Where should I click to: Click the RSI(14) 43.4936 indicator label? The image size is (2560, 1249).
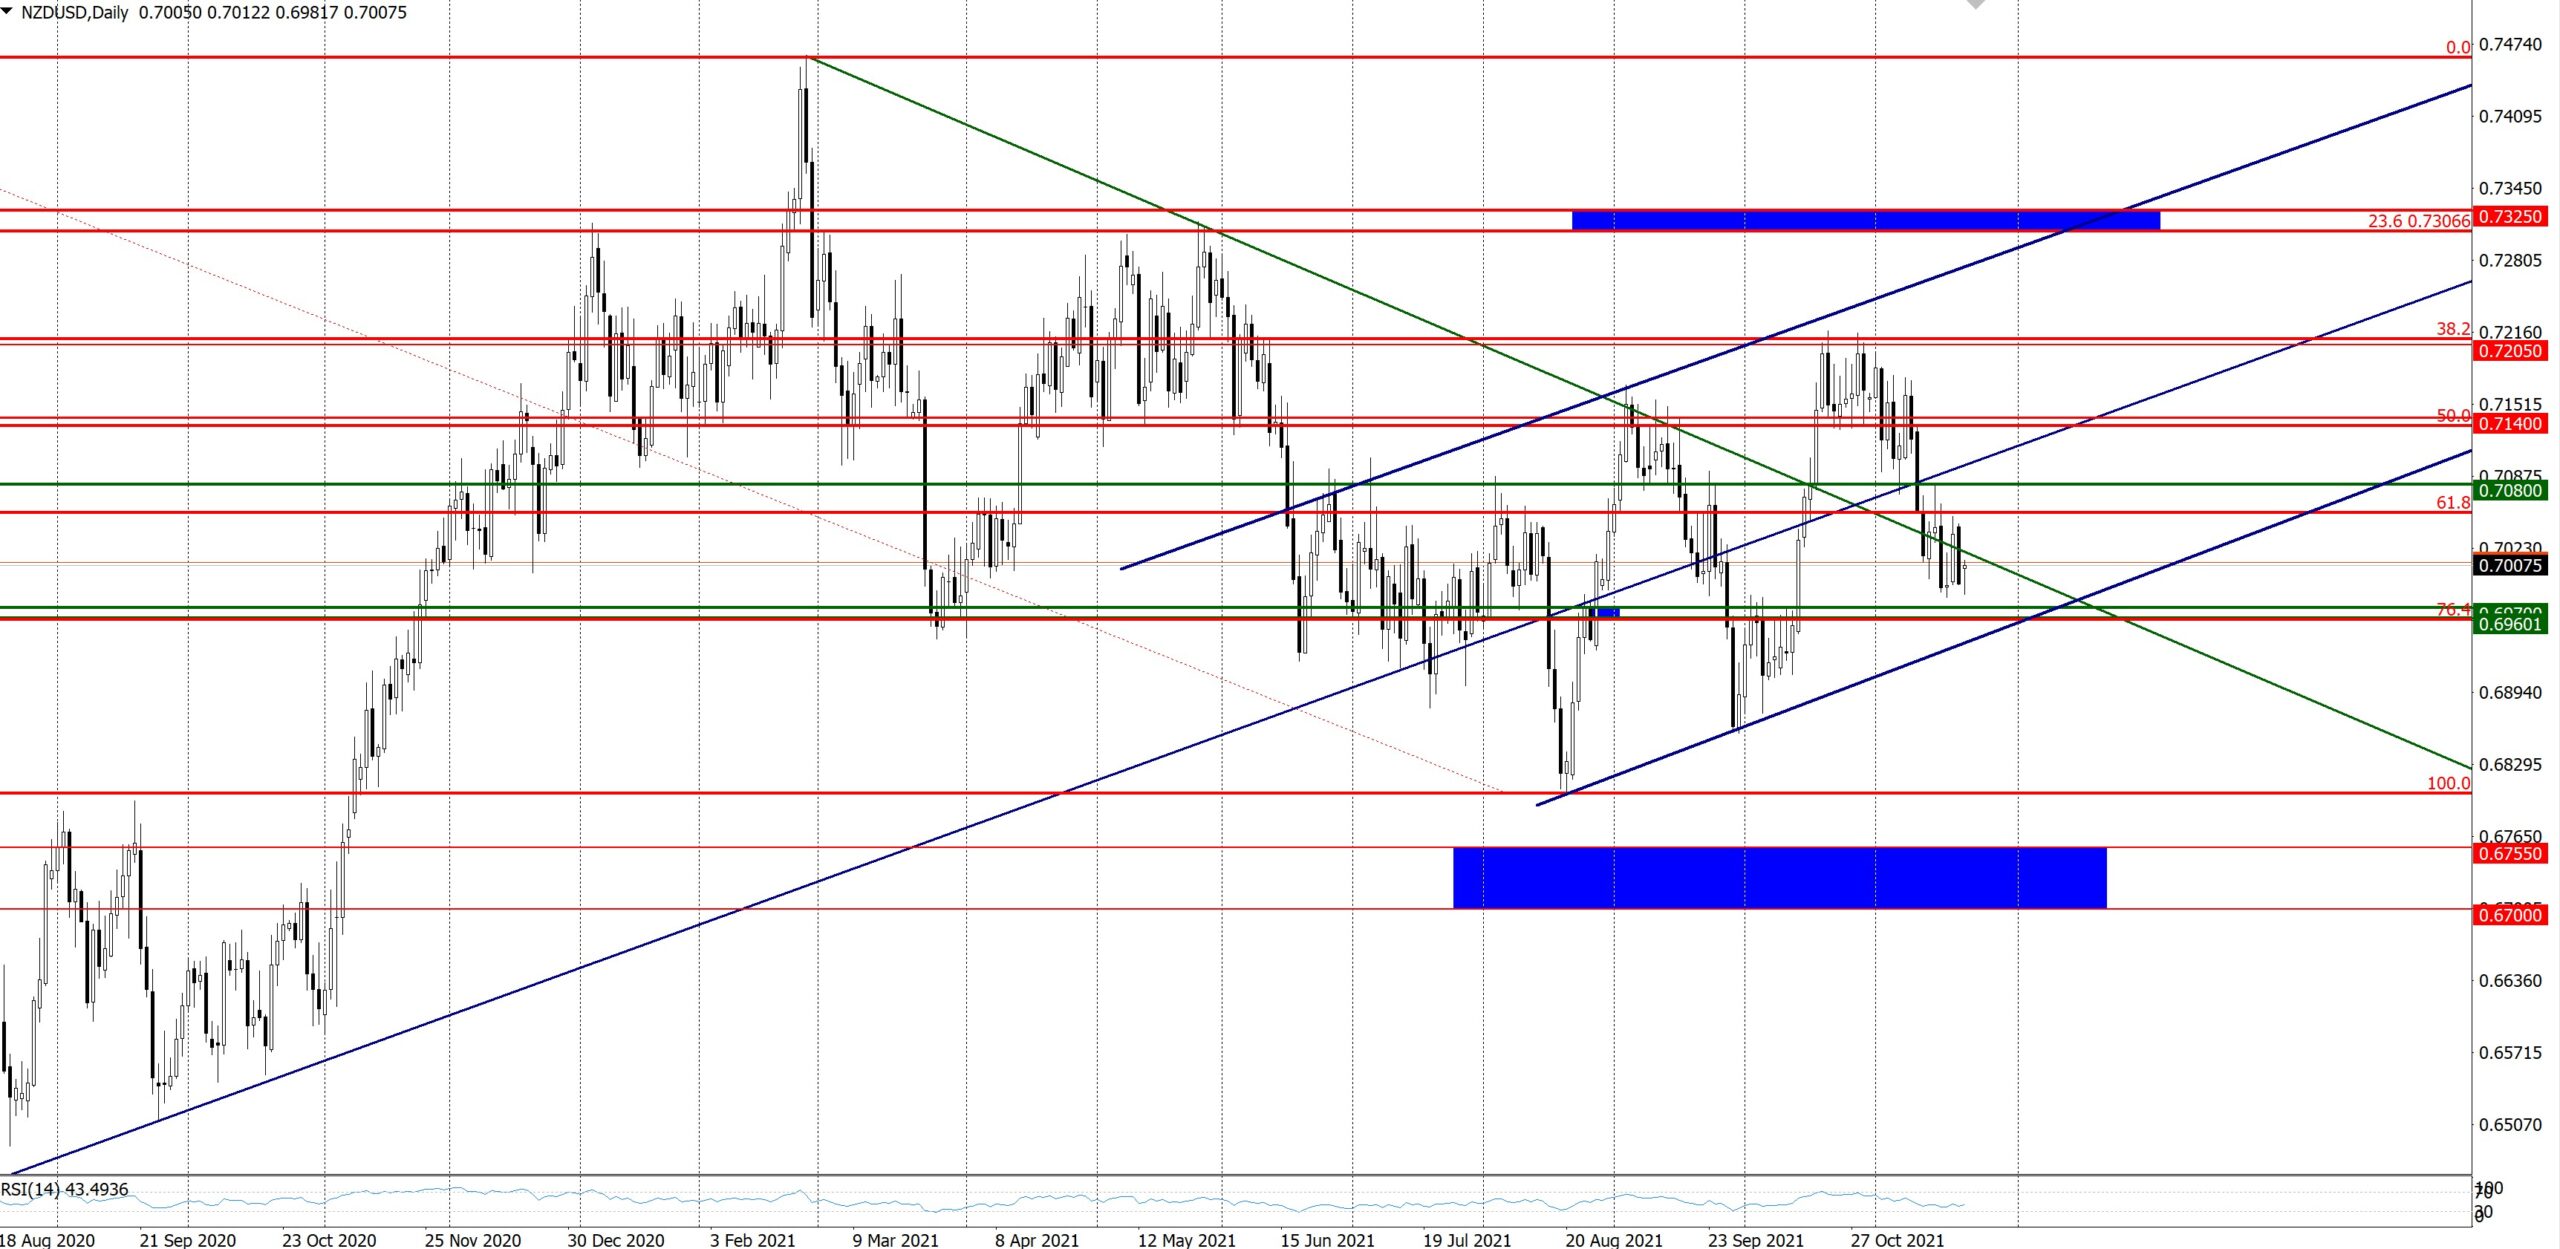(65, 1189)
